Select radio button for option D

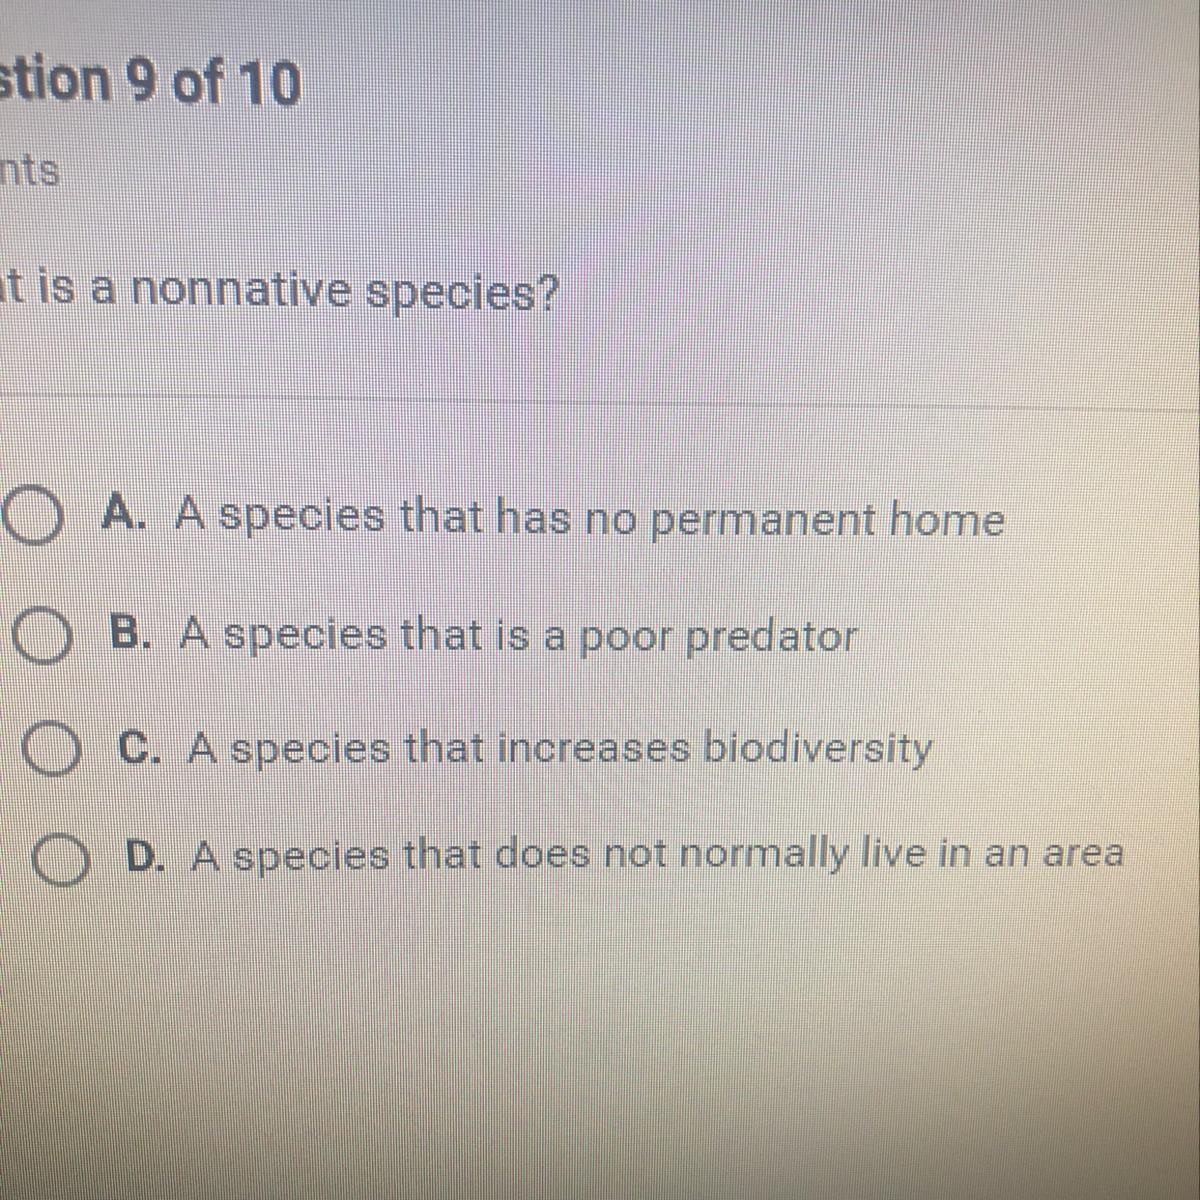[62, 858]
